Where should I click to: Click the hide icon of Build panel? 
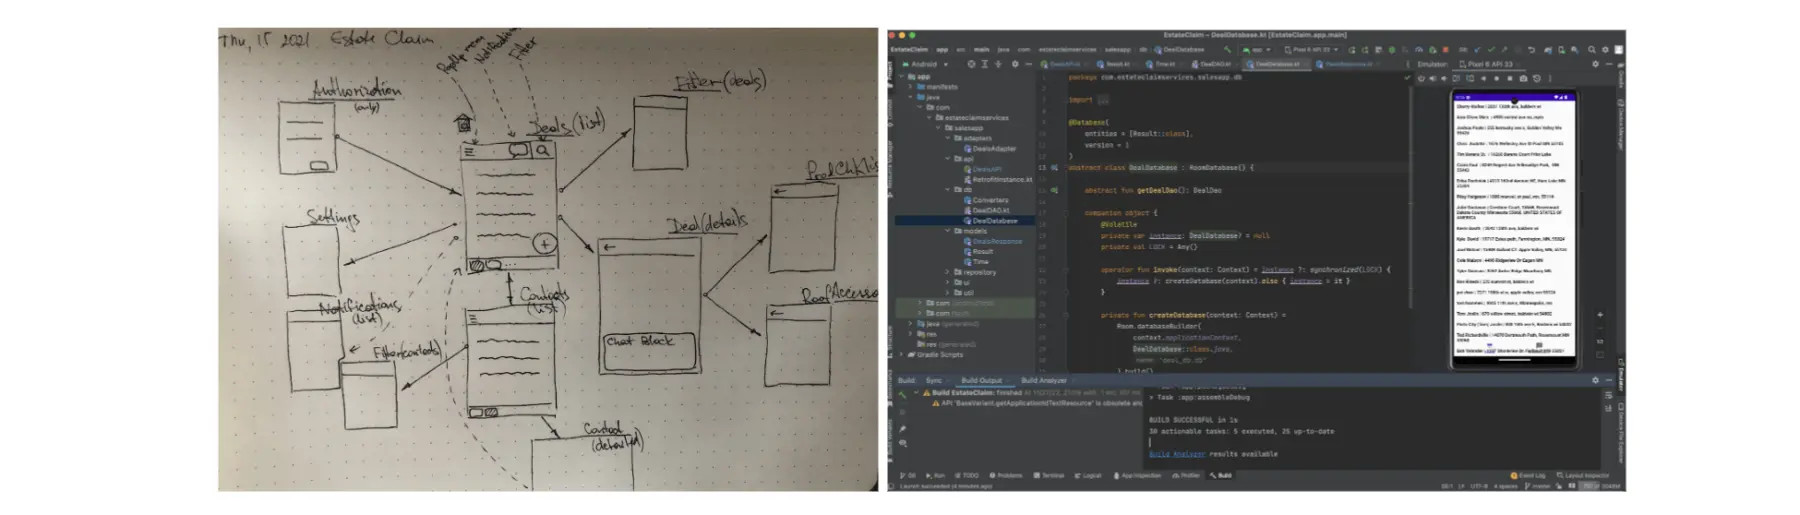click(1609, 380)
